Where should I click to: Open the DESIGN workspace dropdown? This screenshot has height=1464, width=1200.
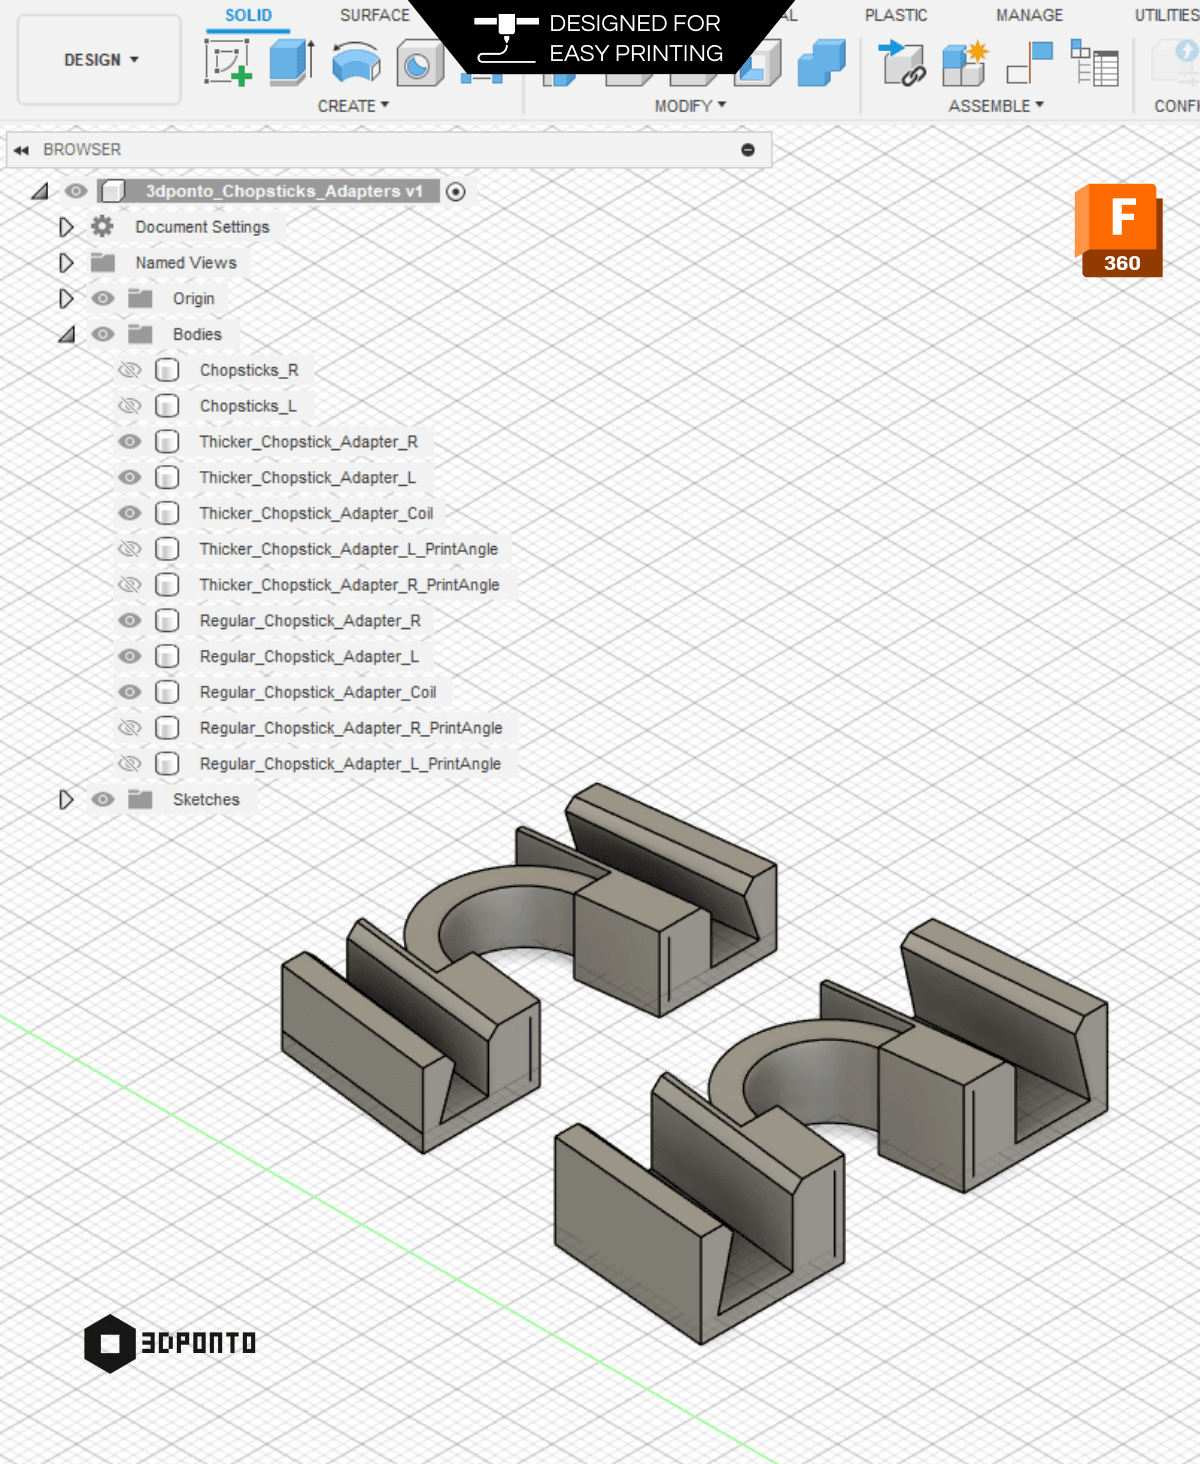tap(100, 60)
